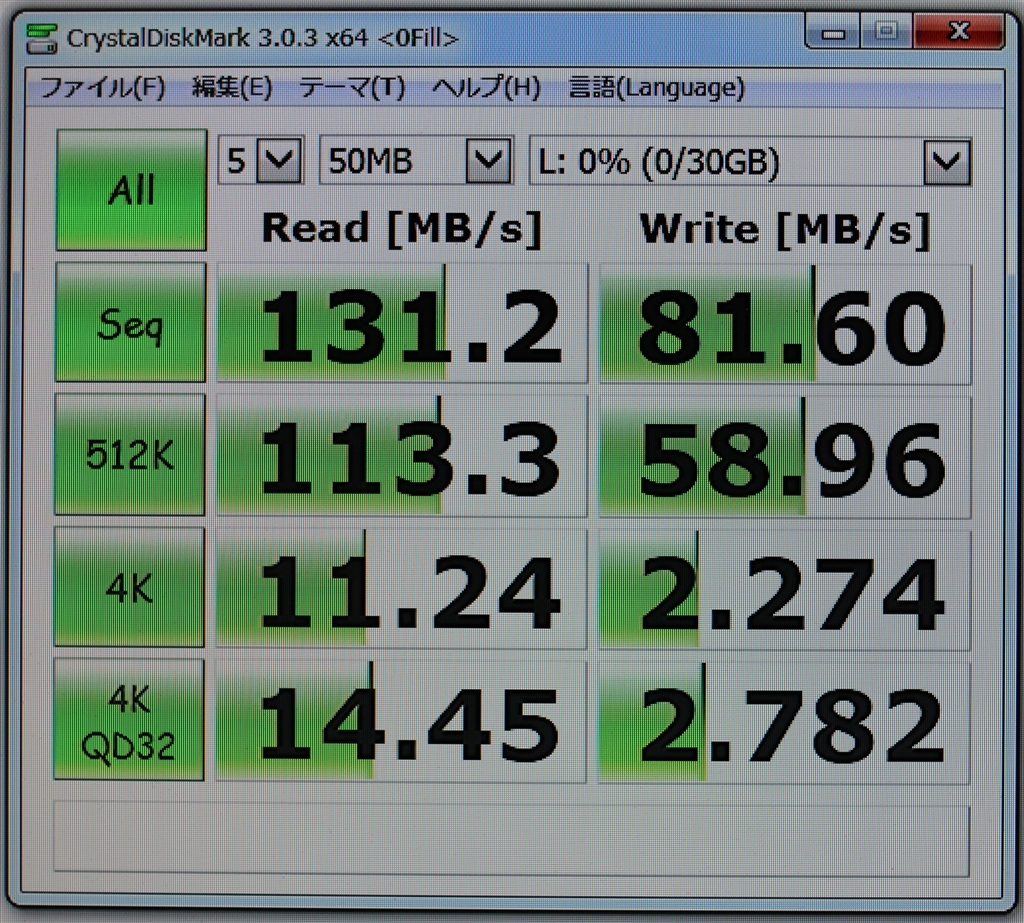The image size is (1024, 923).
Task: Close the CrystalDiskMark window
Action: click(959, 31)
